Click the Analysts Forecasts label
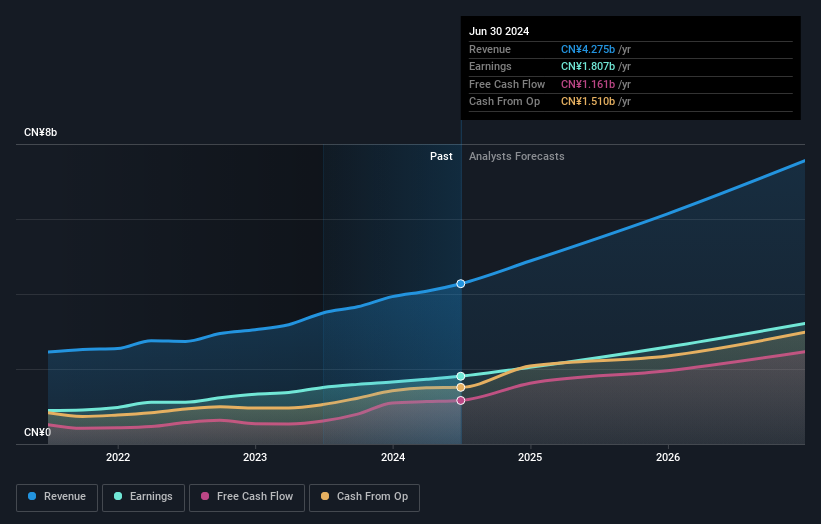821x524 pixels. coord(516,156)
